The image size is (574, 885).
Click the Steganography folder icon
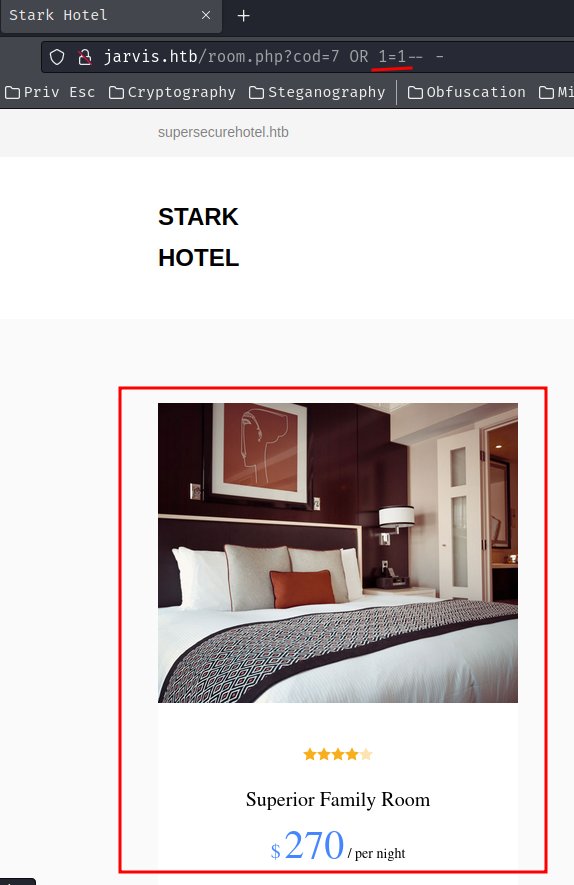[256, 92]
